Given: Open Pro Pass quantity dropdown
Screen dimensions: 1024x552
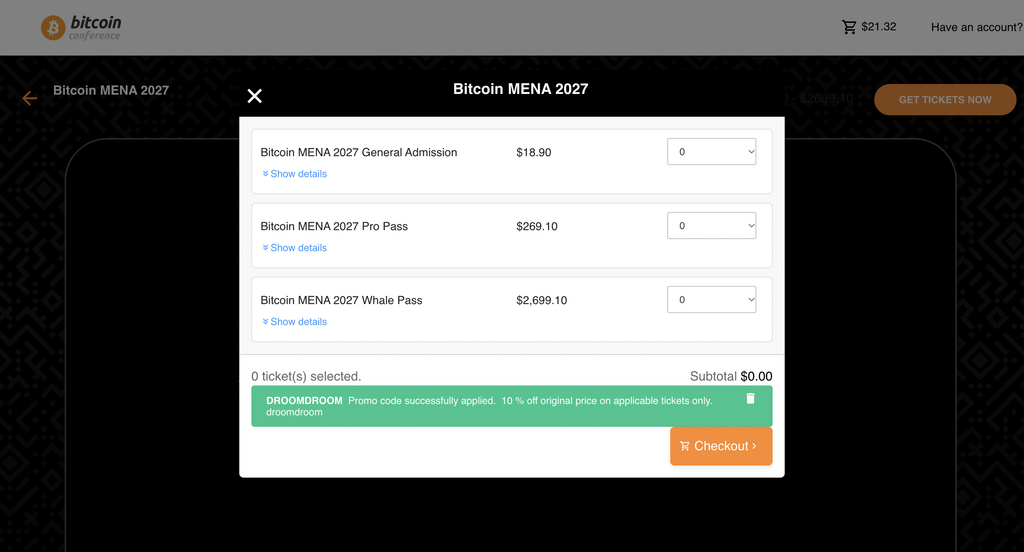Looking at the screenshot, I should click(x=711, y=225).
